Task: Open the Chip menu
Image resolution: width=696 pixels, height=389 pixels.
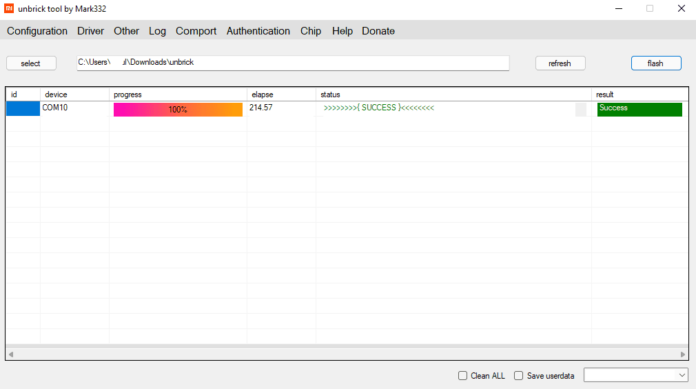Action: tap(311, 31)
